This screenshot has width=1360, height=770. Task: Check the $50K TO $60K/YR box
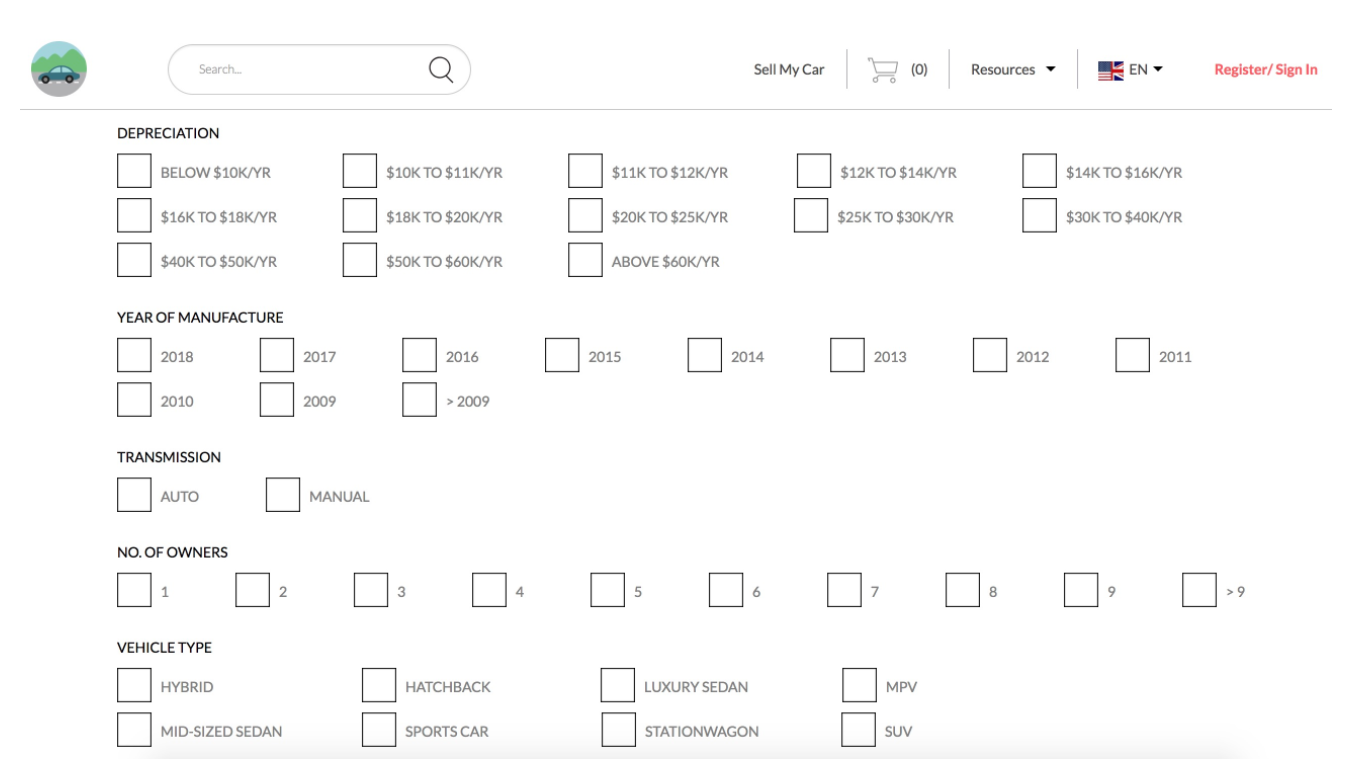pos(360,260)
